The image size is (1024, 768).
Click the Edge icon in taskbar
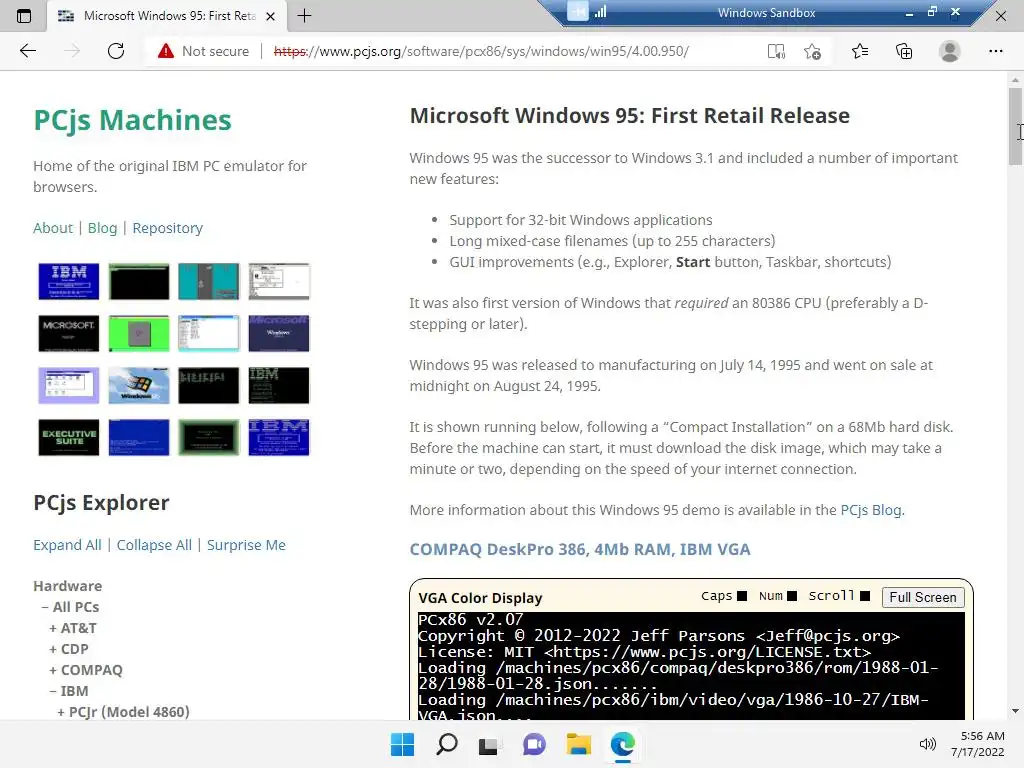(x=622, y=744)
